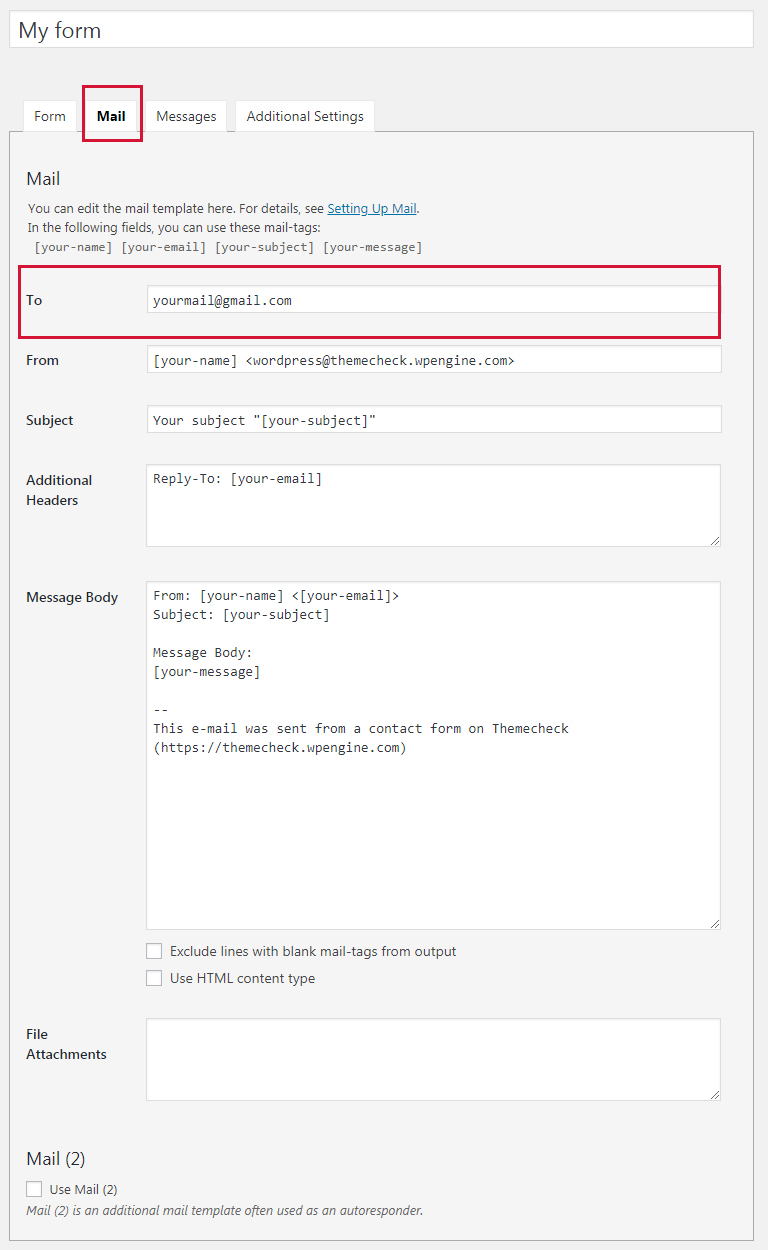Enable Exclude lines with blank mail-tags checkbox
The height and width of the screenshot is (1250, 768).
pos(154,951)
